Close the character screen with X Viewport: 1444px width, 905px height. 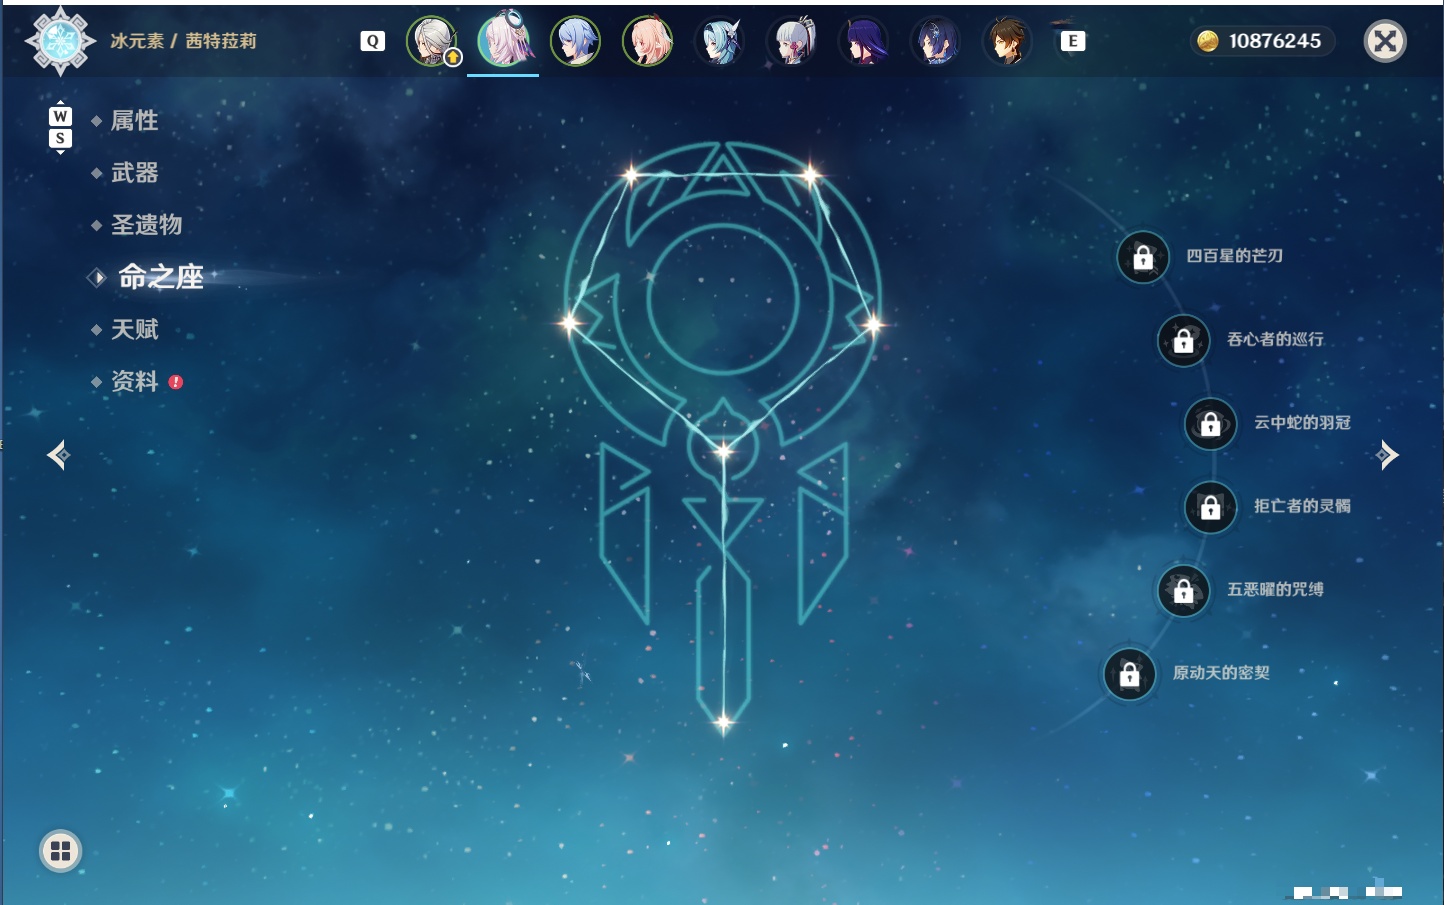(x=1385, y=41)
